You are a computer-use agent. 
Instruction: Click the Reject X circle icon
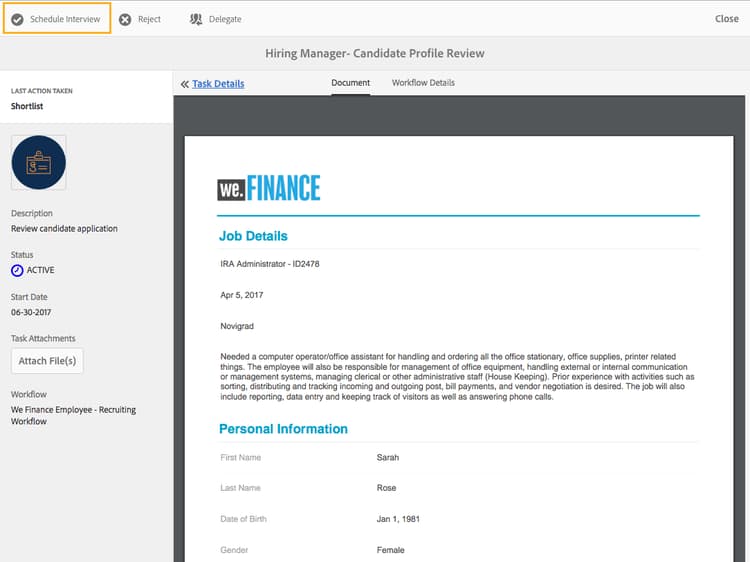pos(125,20)
